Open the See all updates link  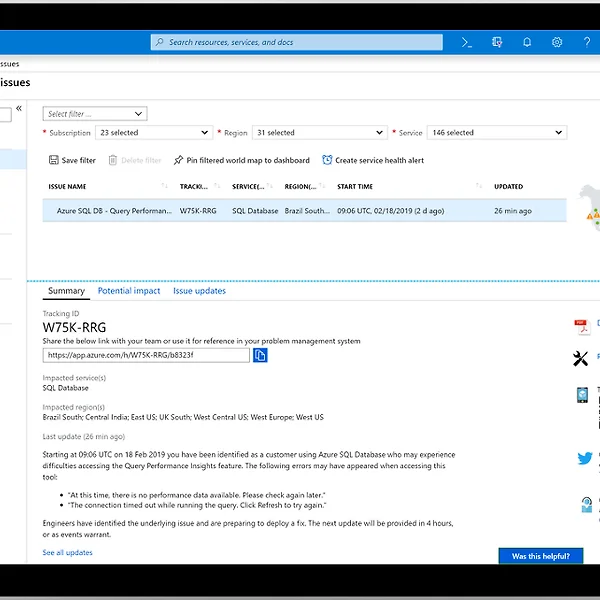(x=67, y=552)
